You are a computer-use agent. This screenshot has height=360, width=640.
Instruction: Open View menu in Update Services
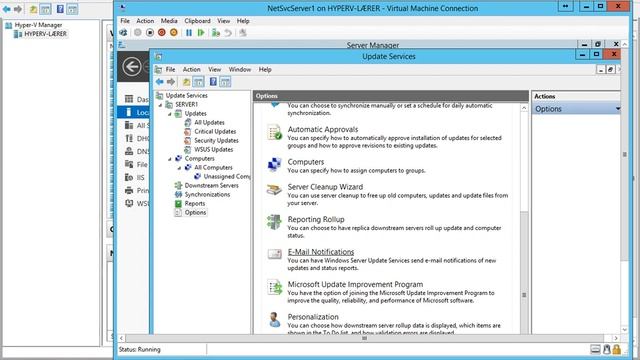214,69
